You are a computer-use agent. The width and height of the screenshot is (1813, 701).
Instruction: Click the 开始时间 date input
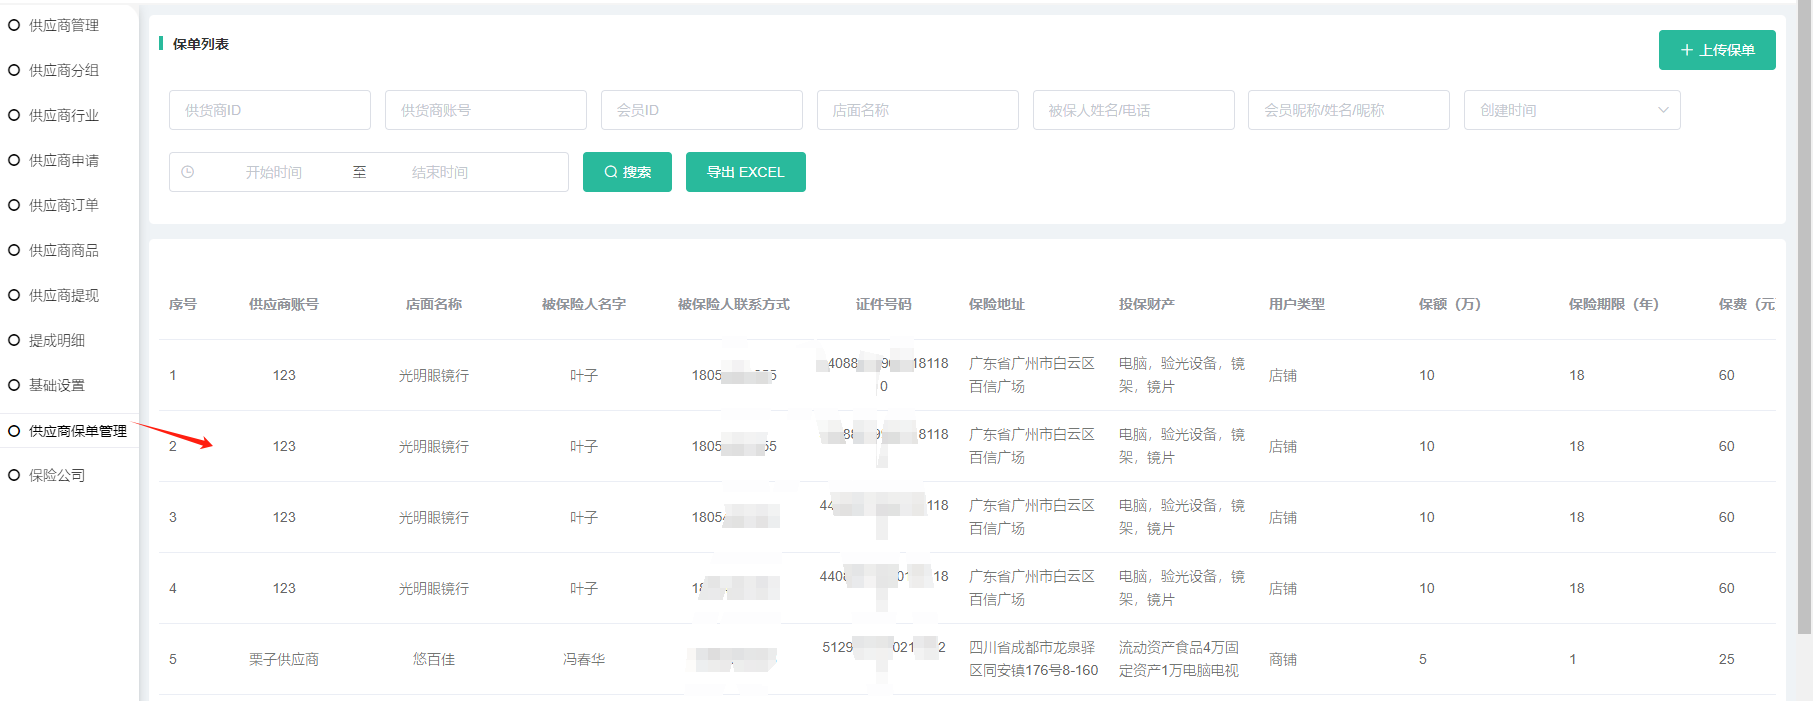coord(274,172)
